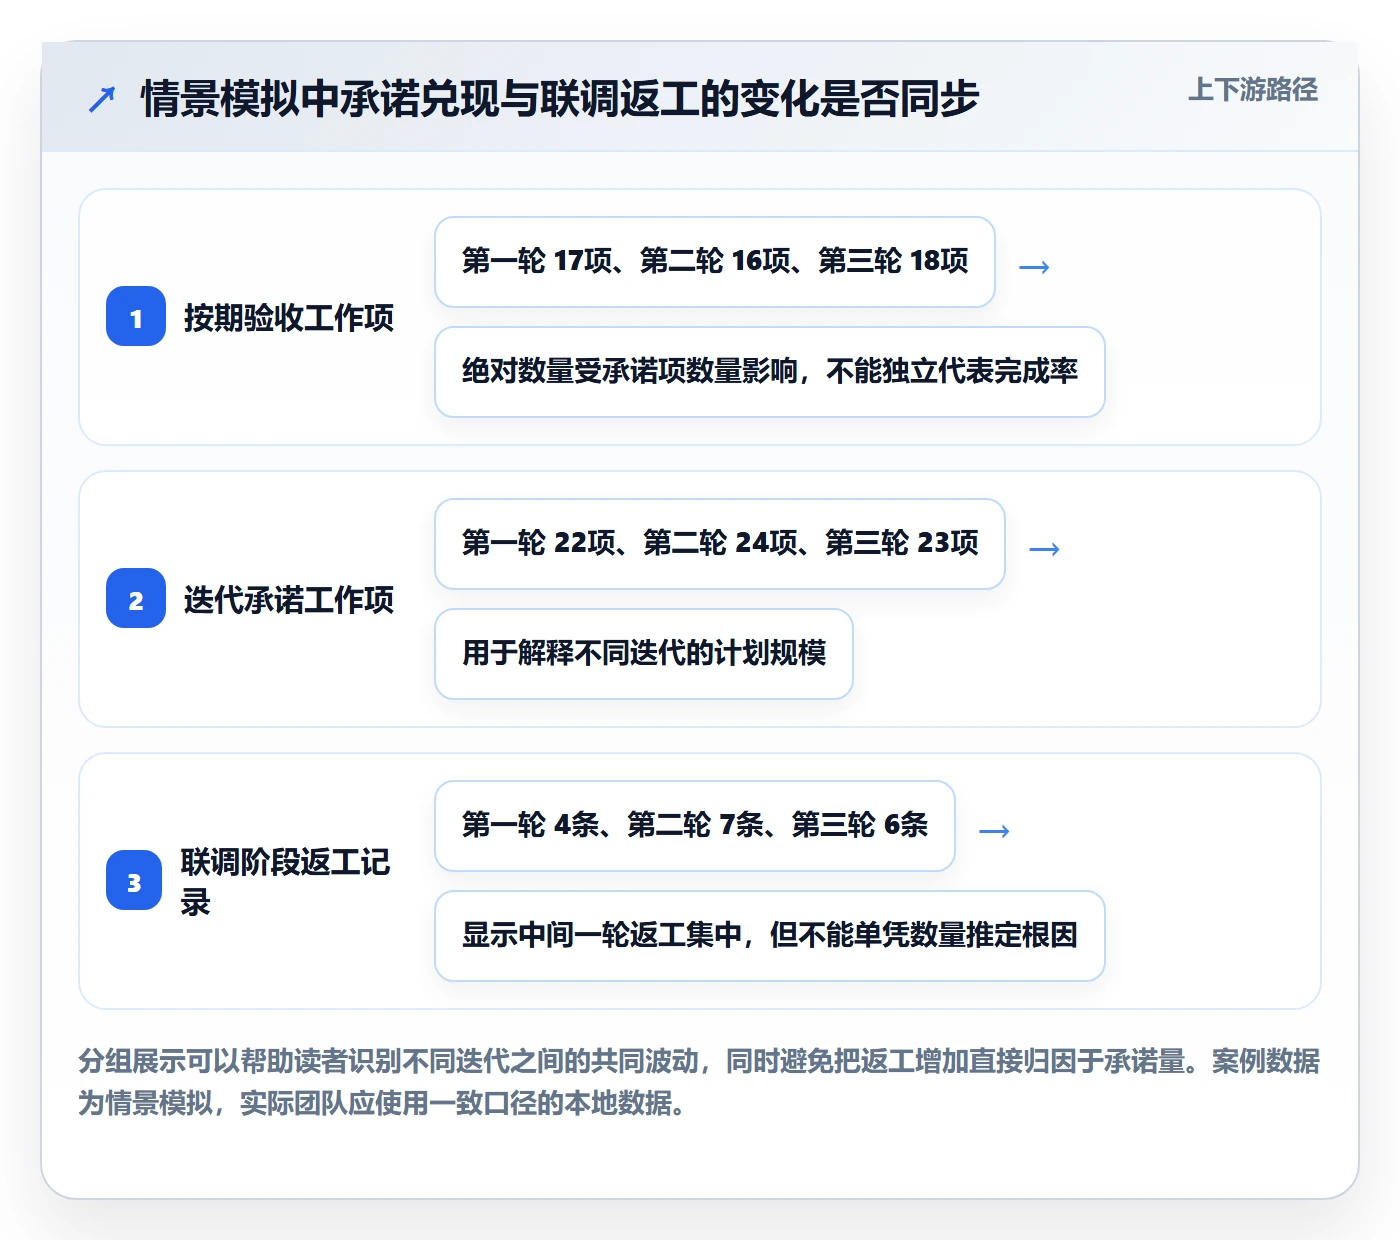Click the note 绝对数量受承诺项数量影响

click(770, 372)
